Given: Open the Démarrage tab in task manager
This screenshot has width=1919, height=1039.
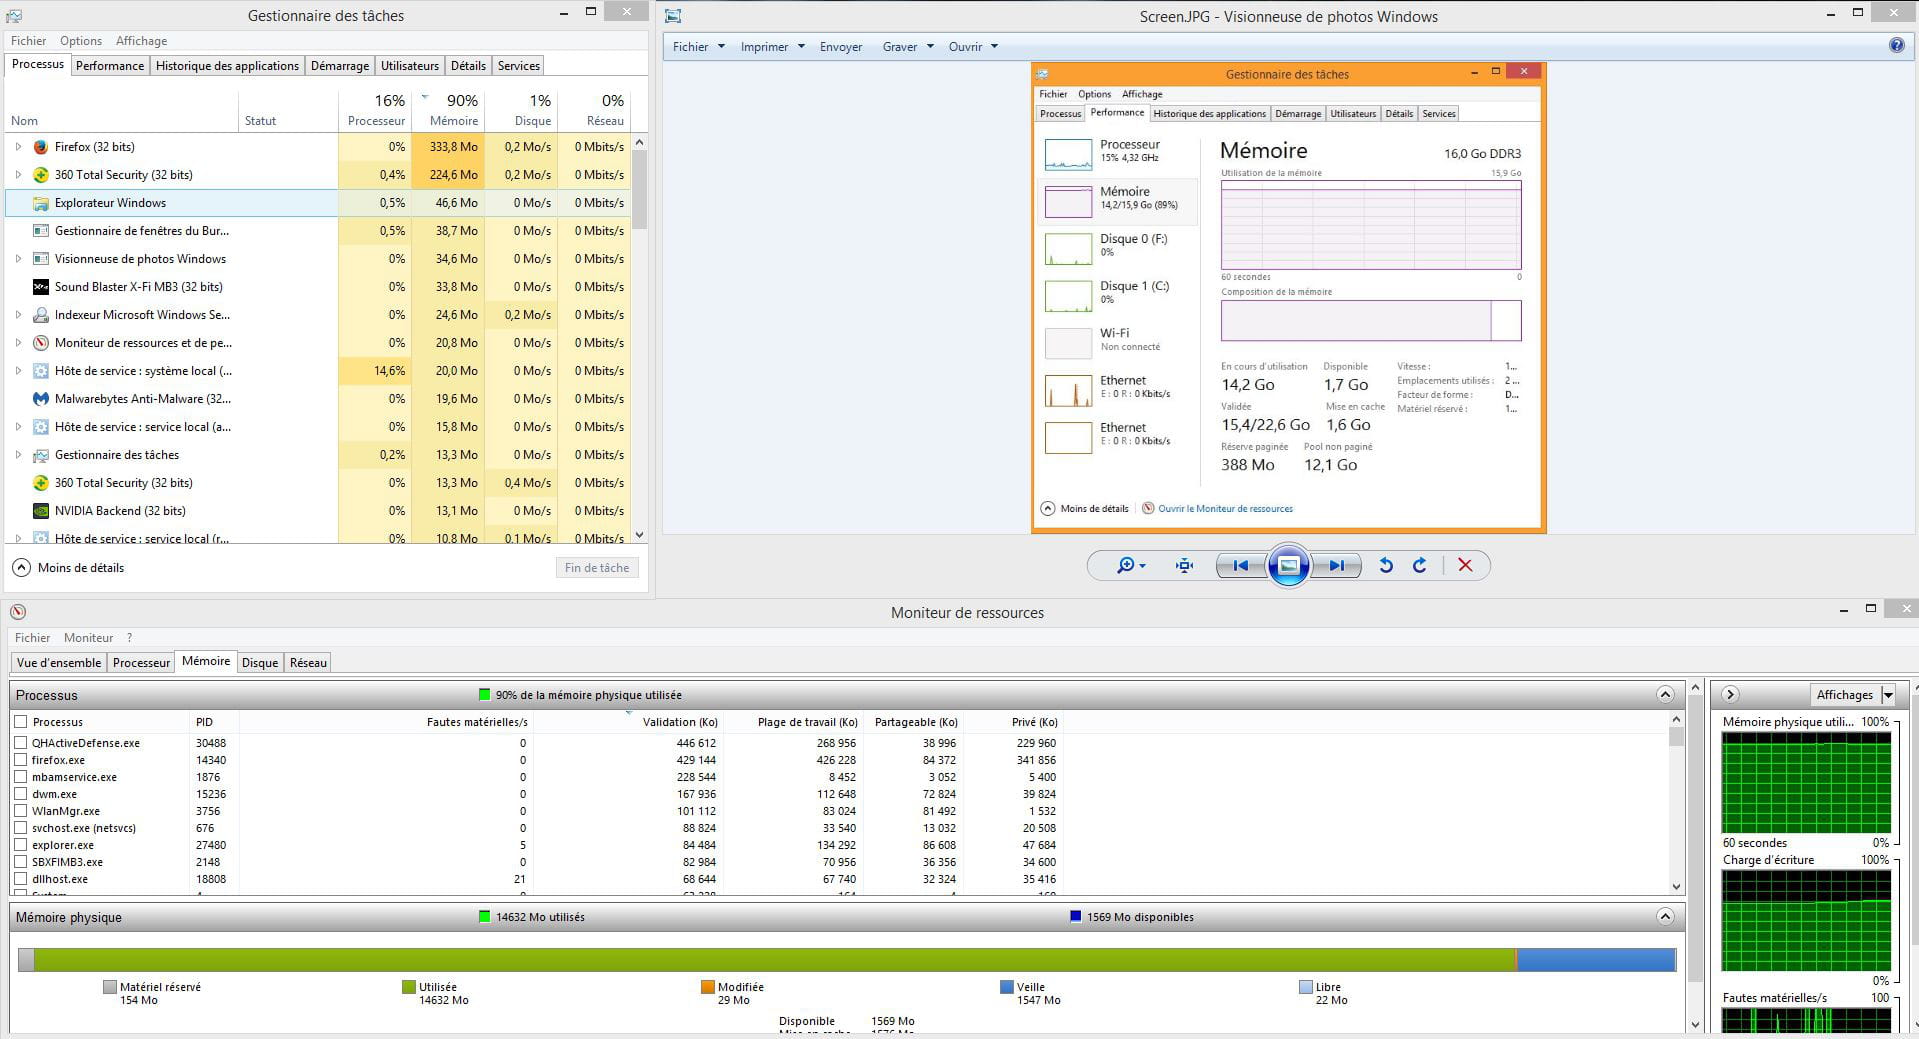Looking at the screenshot, I should tap(340, 66).
